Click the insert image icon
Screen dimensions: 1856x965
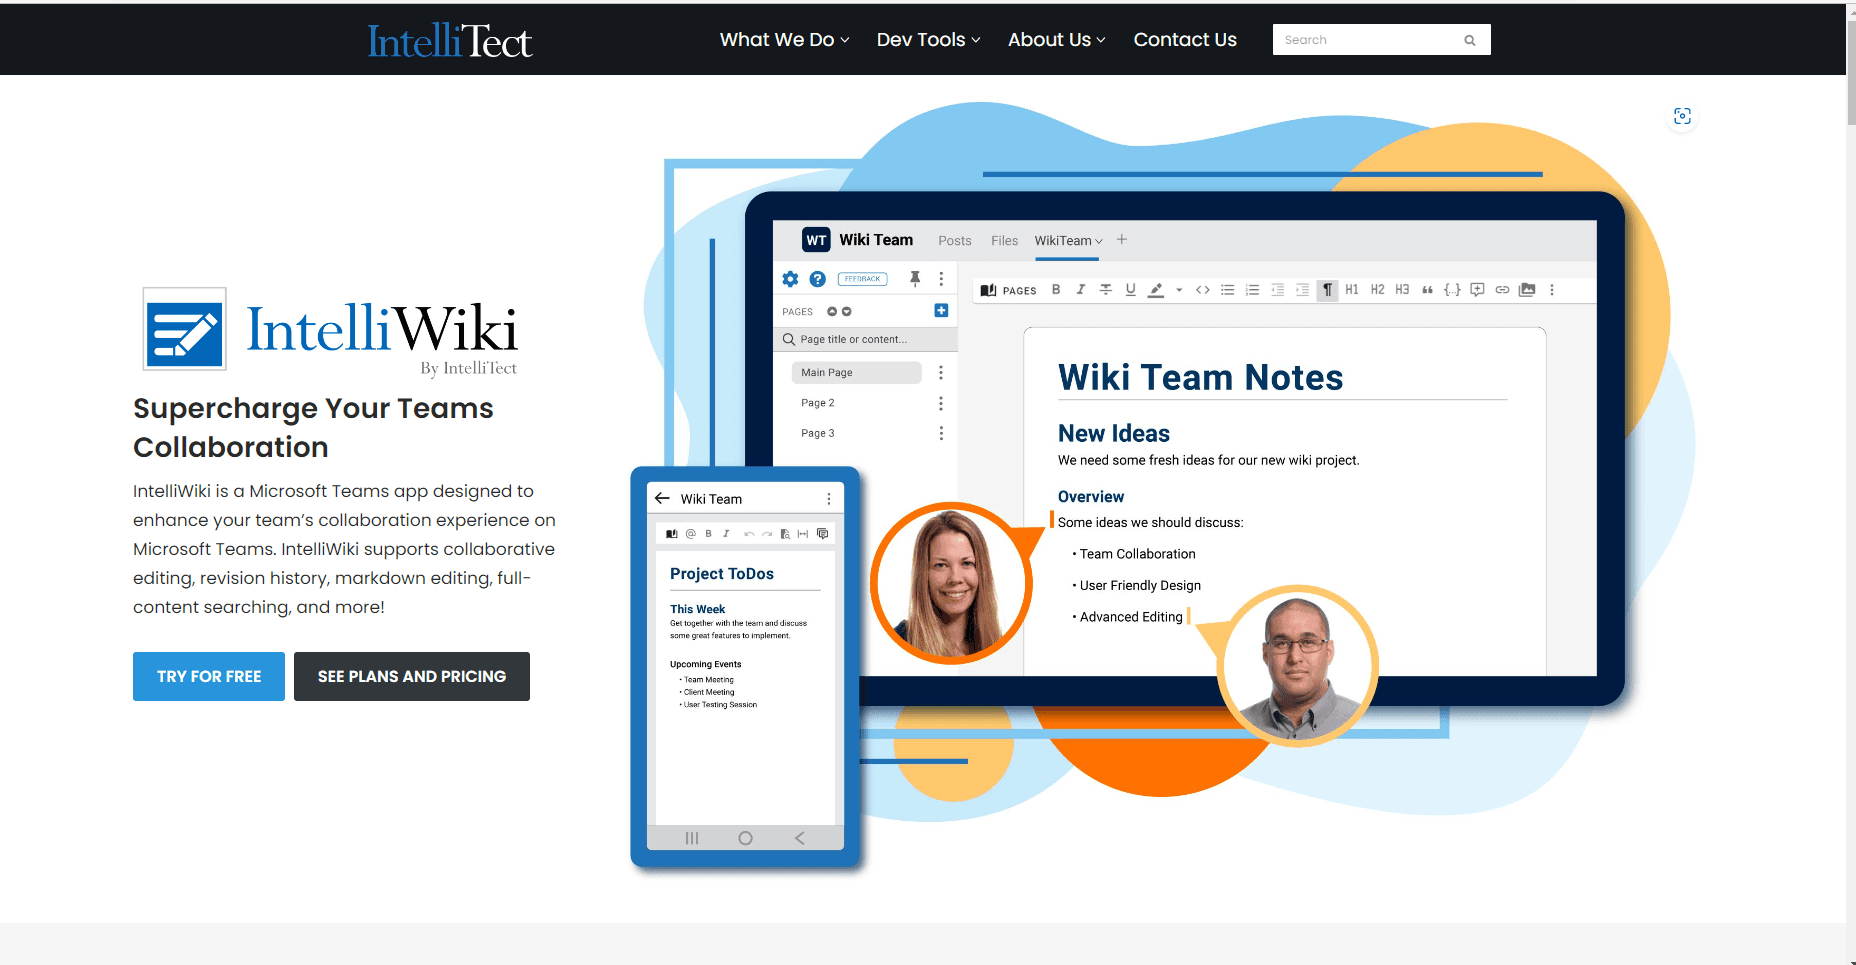pos(1527,290)
